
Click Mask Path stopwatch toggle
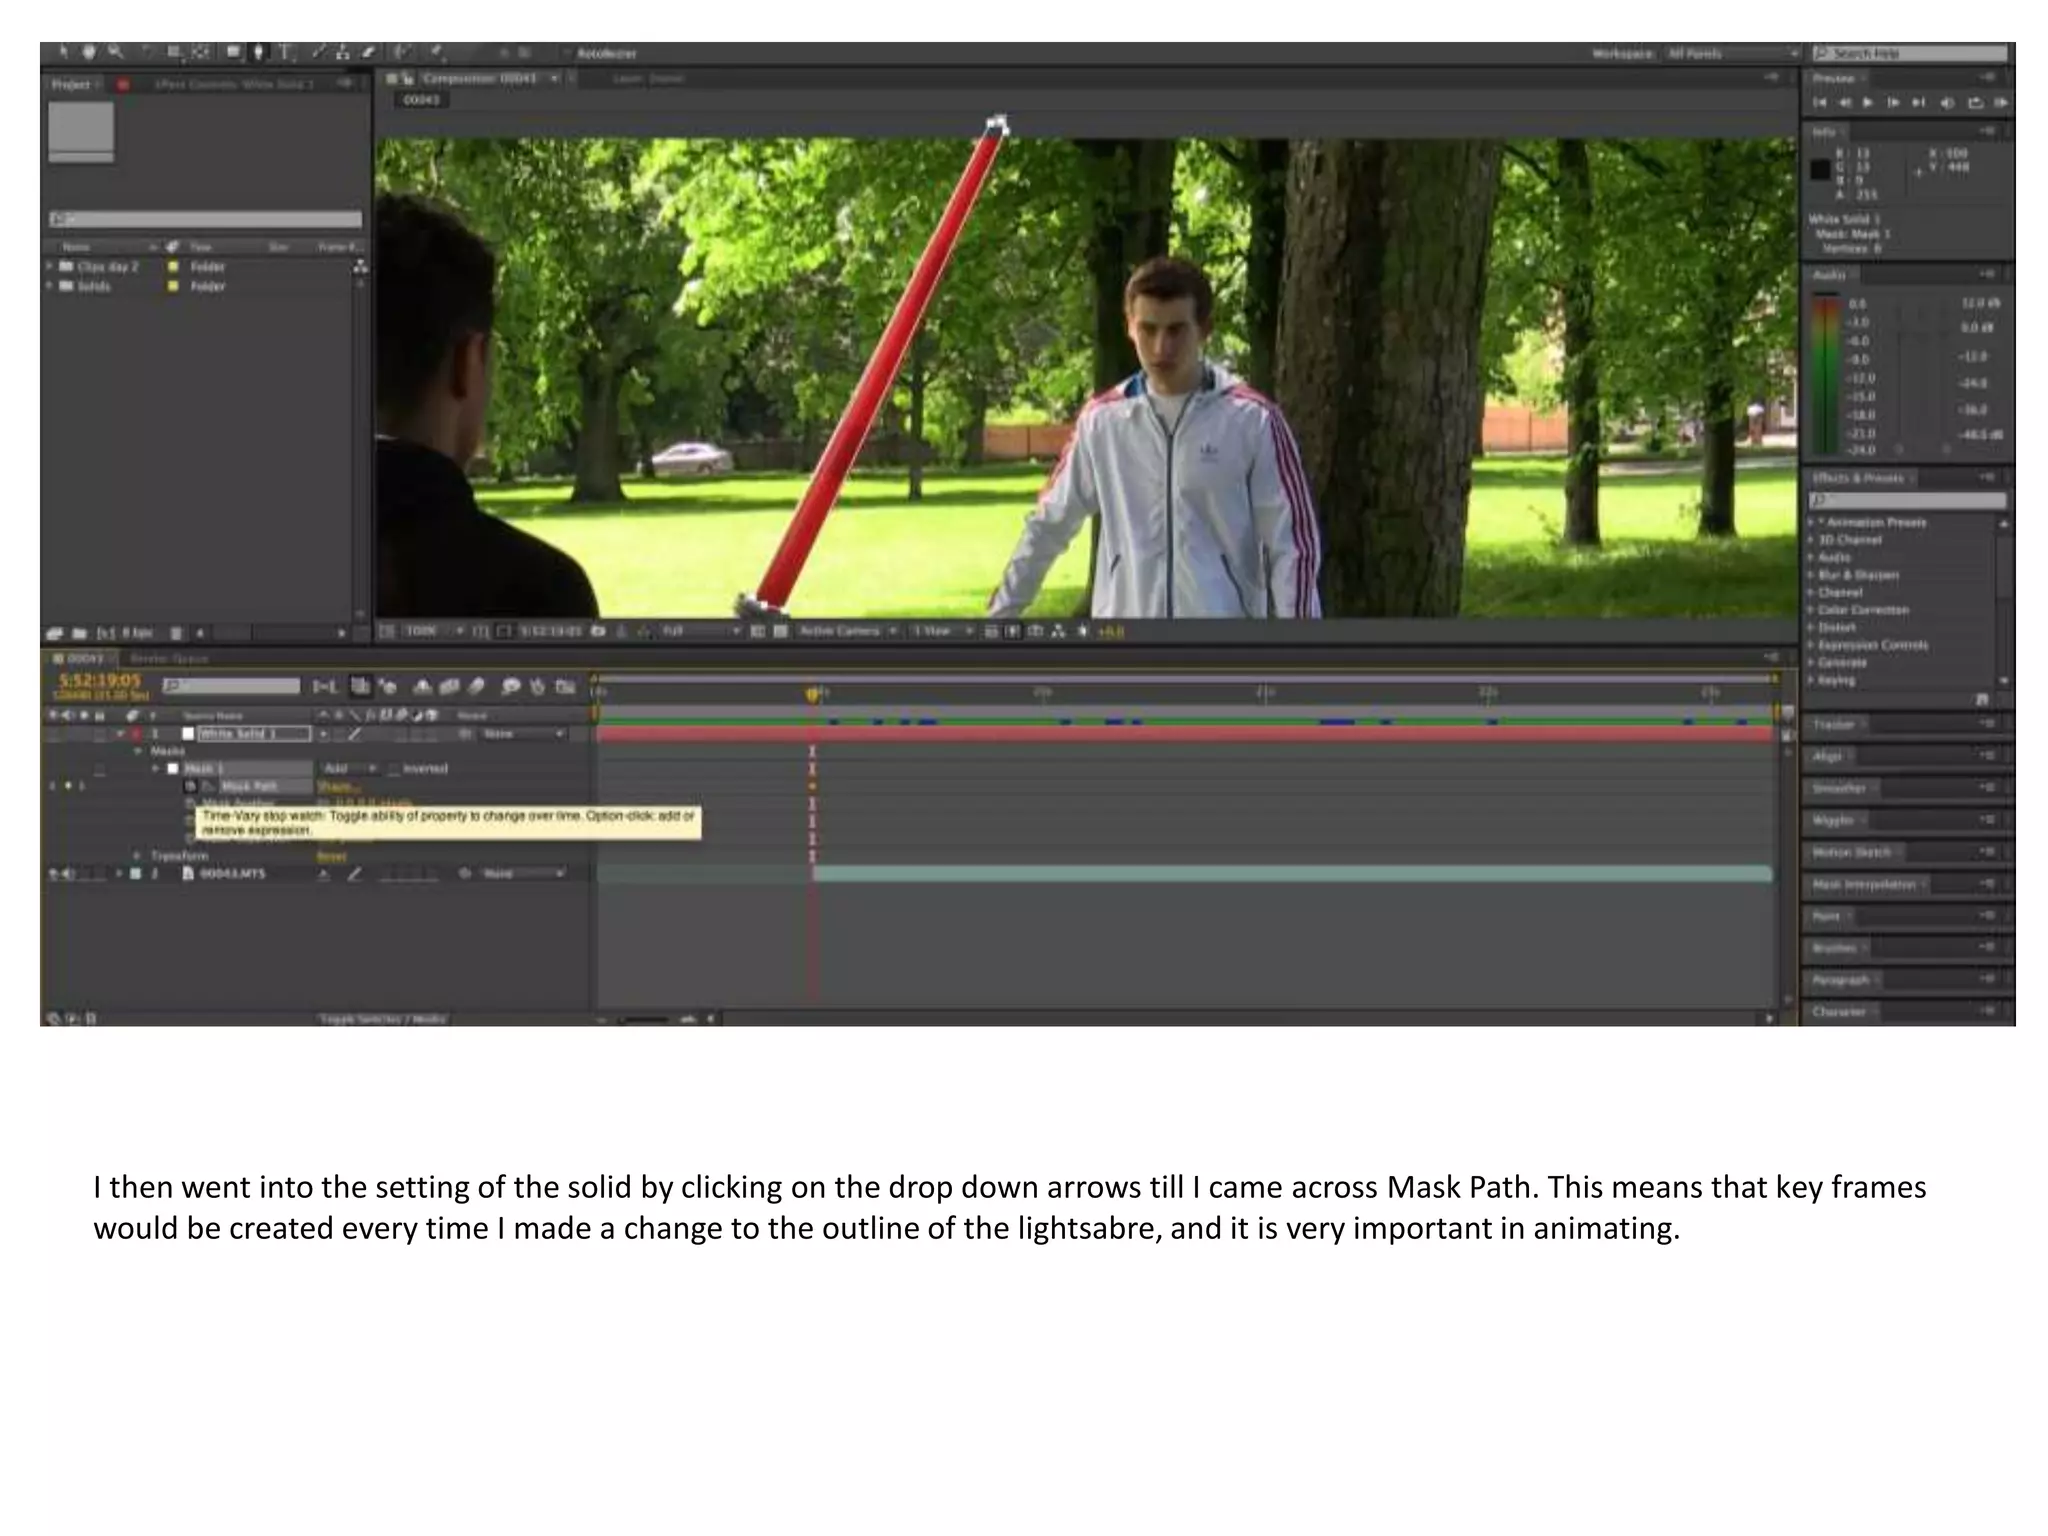coord(191,787)
